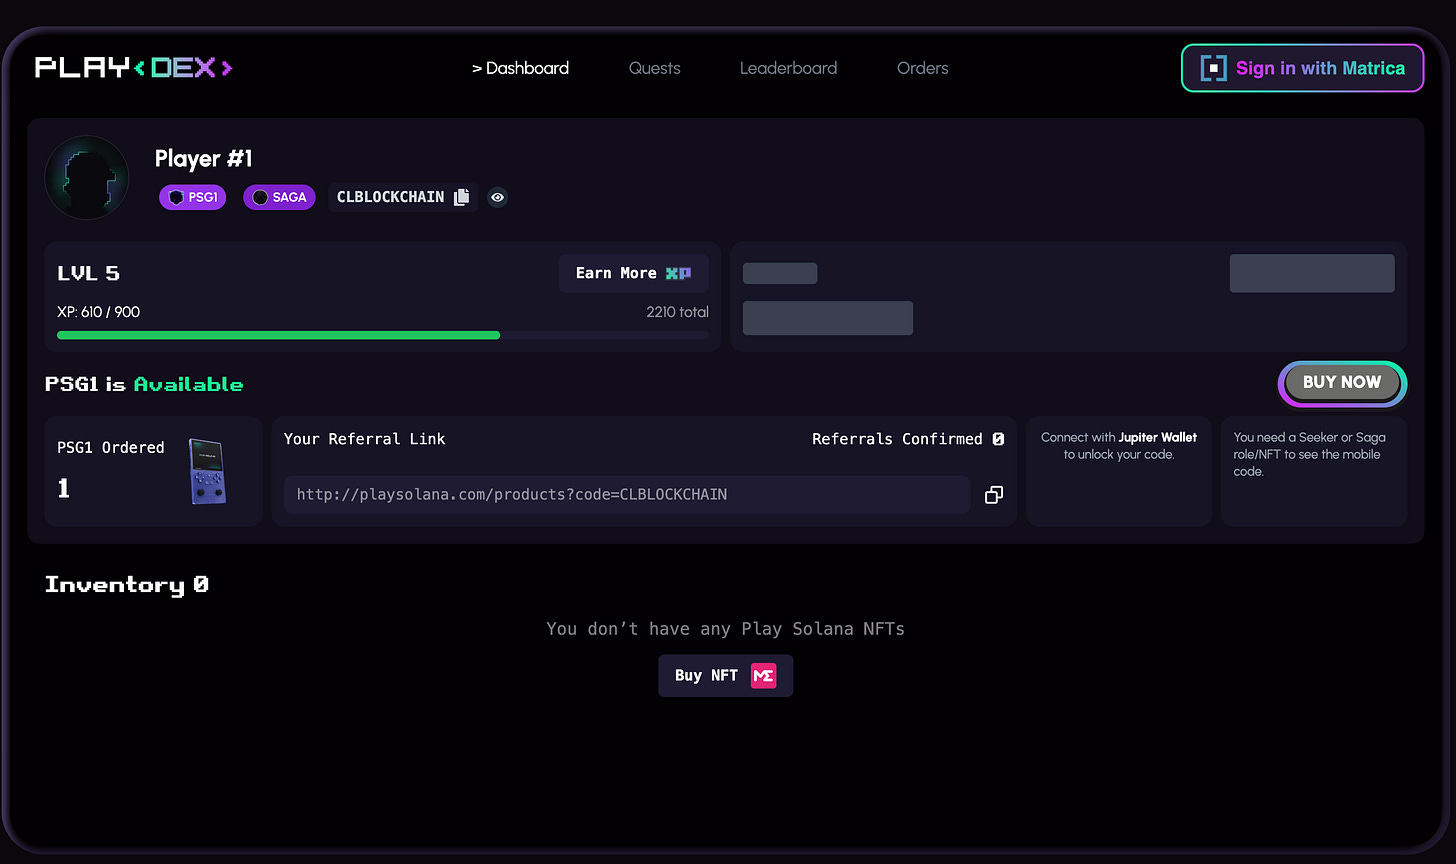Select the PSG1 badge

(x=192, y=197)
